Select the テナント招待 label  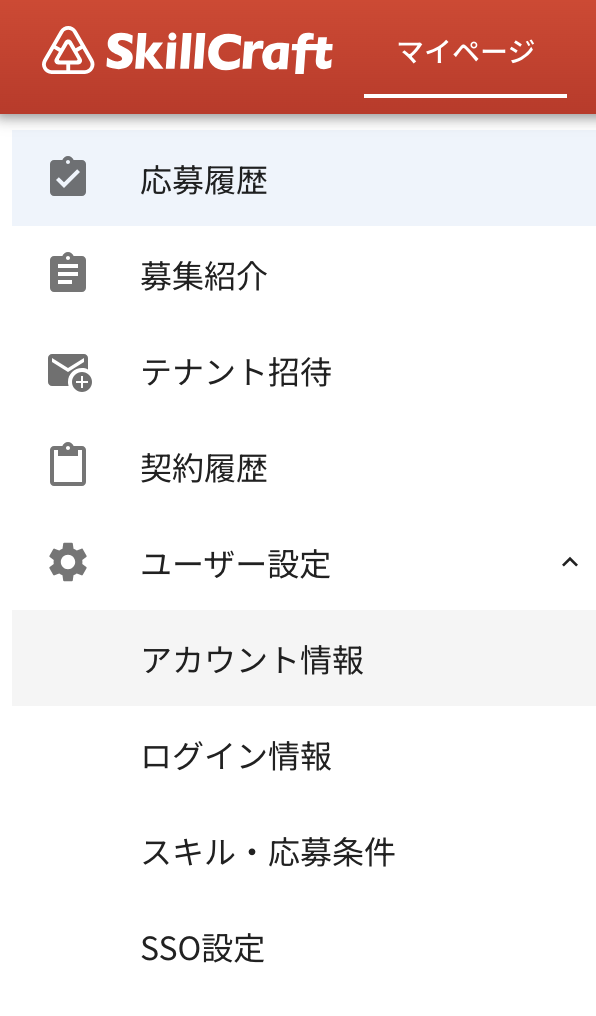coord(236,371)
